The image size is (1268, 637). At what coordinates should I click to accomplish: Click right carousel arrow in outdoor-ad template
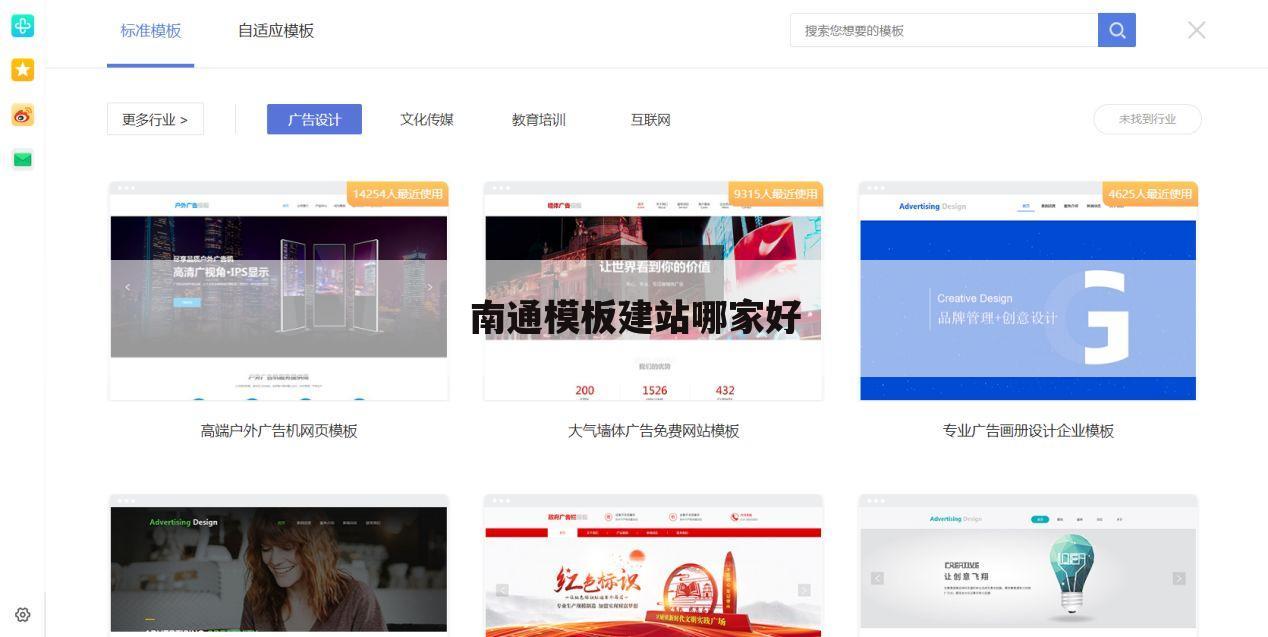pyautogui.click(x=430, y=287)
